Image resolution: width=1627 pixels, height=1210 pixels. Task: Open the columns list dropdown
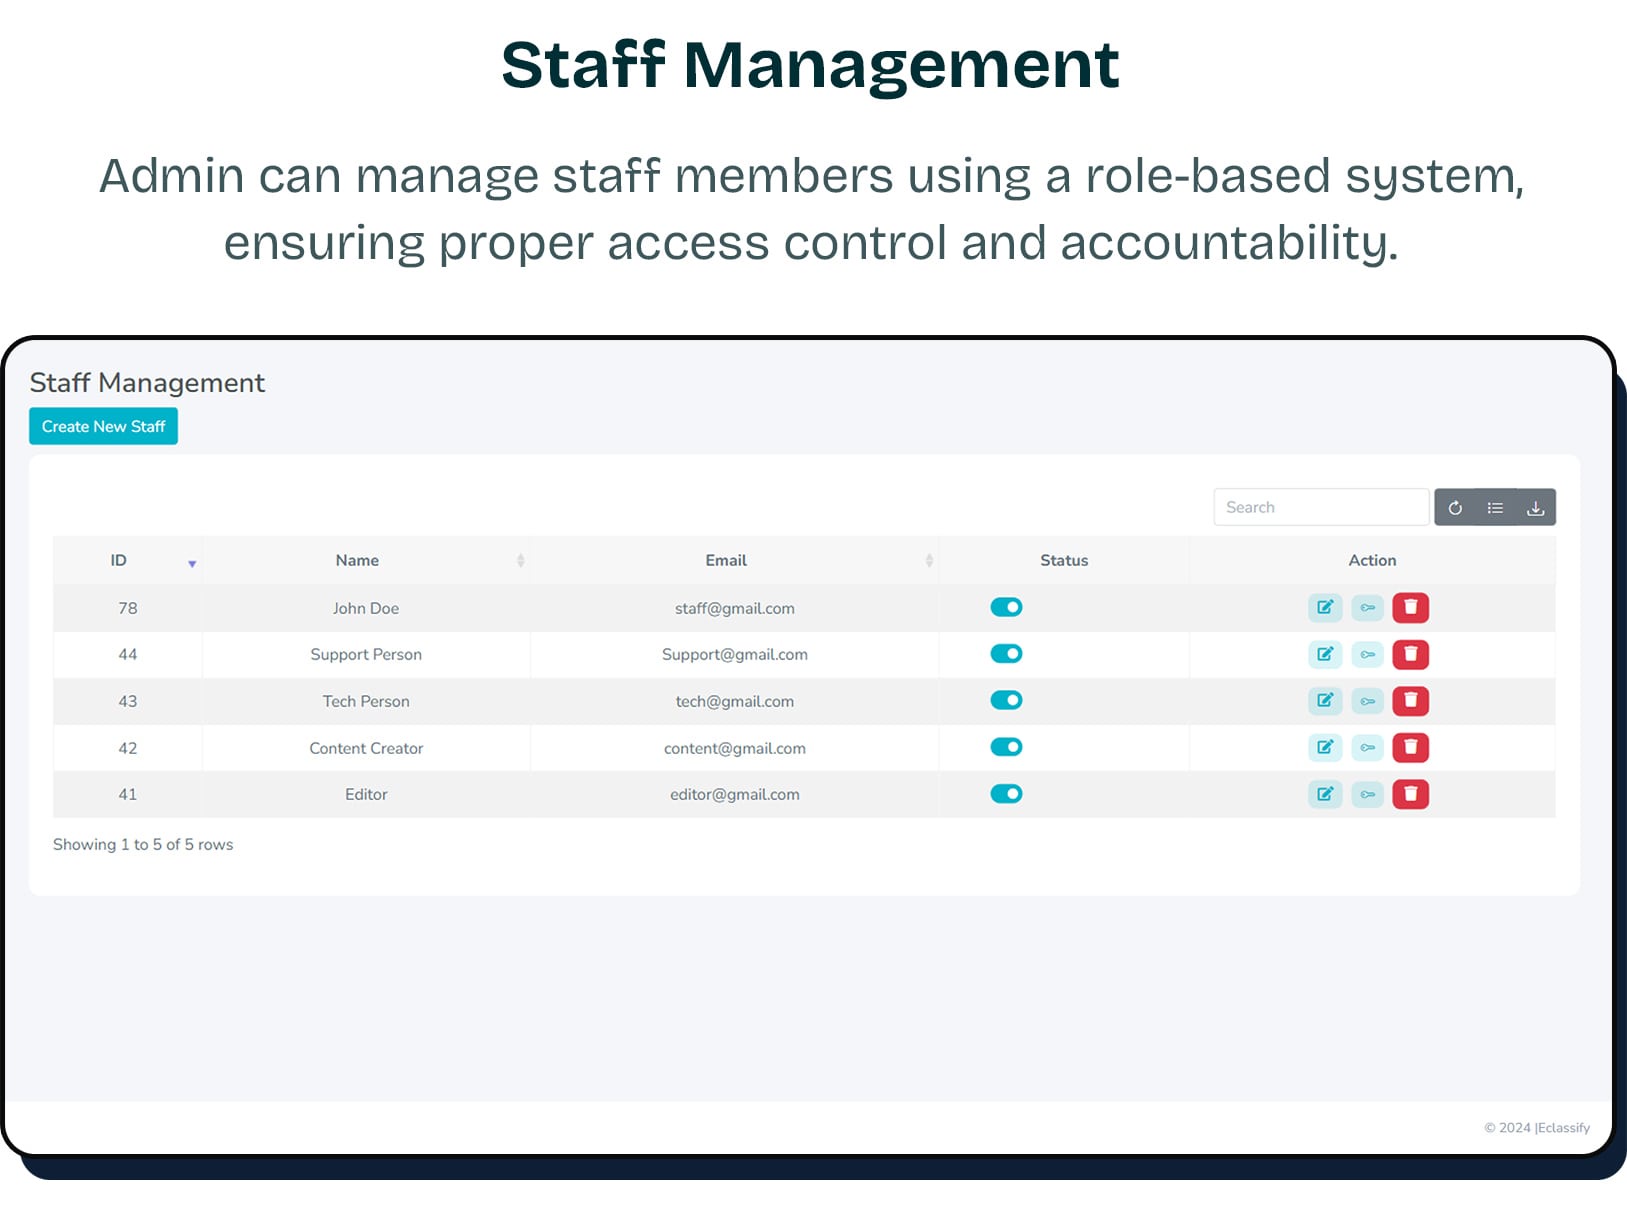[x=1495, y=507]
